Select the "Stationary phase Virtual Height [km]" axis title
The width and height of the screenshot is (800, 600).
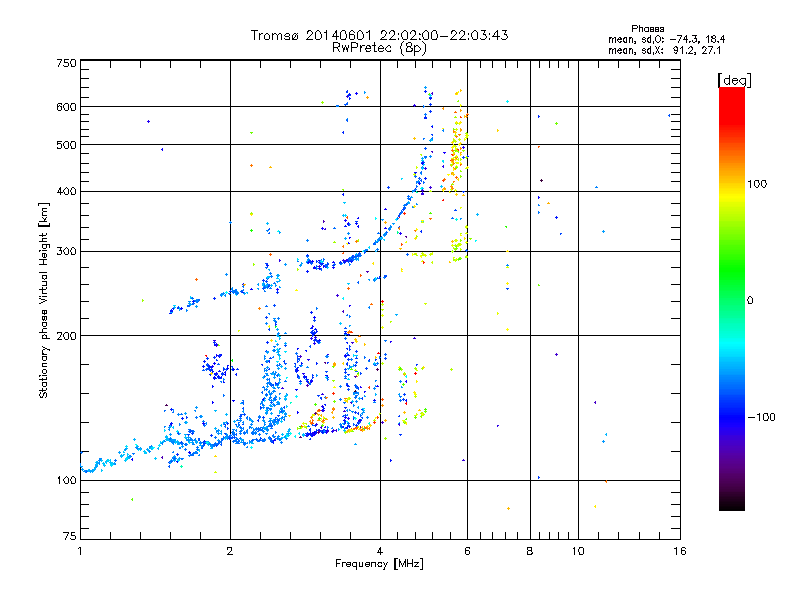tap(44, 301)
